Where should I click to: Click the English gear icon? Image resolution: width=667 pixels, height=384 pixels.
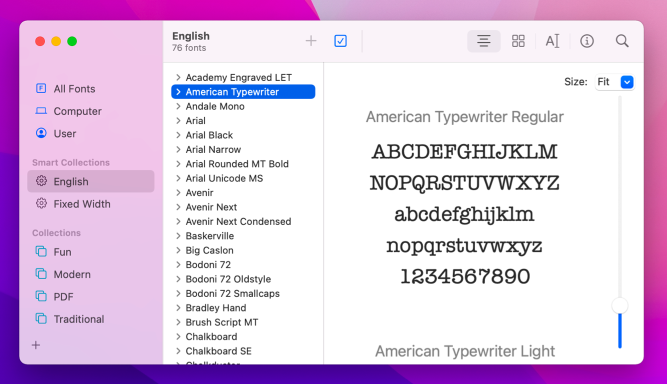pyautogui.click(x=41, y=181)
